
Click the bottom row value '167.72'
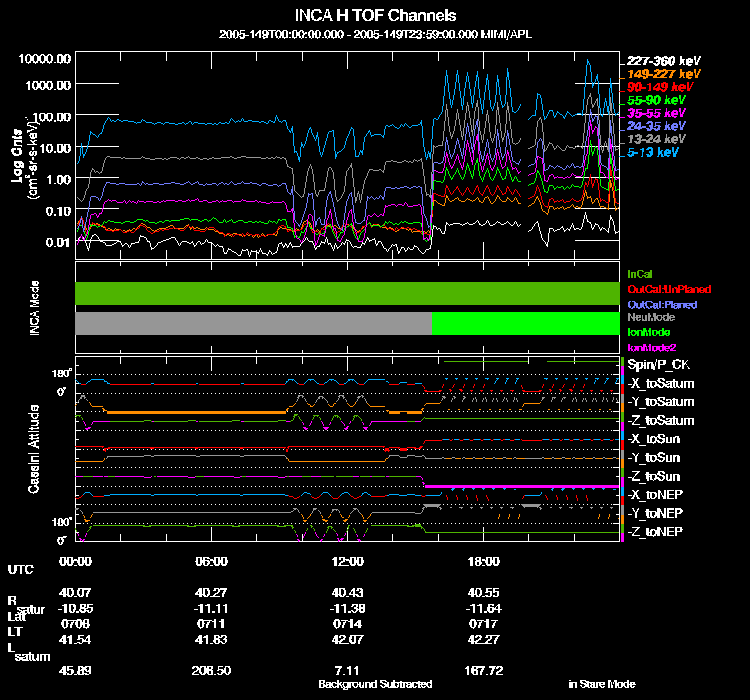tap(483, 670)
